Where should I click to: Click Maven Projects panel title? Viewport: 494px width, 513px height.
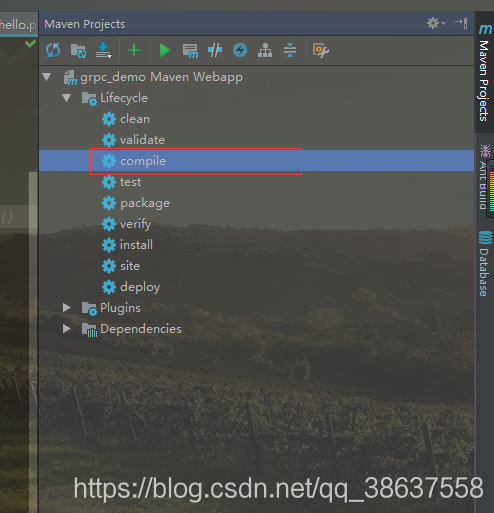pos(85,24)
